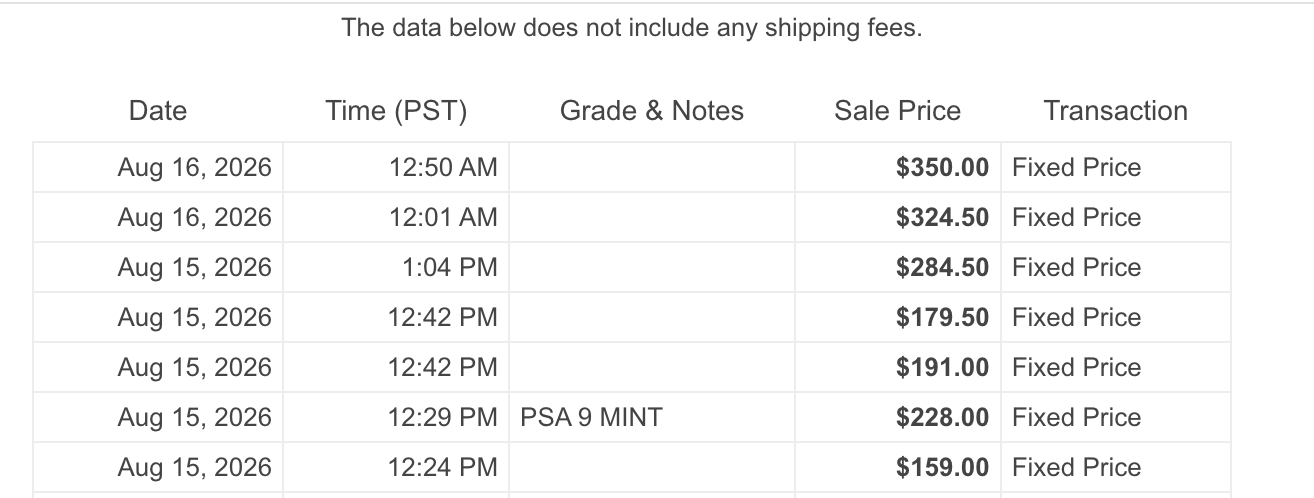Select the $159.00 sale price cell
The height and width of the screenshot is (498, 1314).
[898, 467]
